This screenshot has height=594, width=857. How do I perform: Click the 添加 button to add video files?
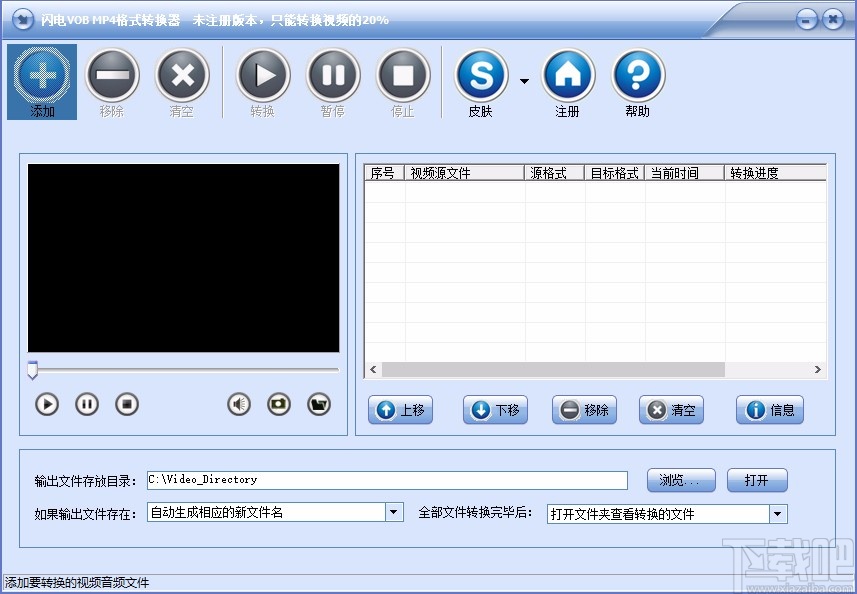click(41, 80)
